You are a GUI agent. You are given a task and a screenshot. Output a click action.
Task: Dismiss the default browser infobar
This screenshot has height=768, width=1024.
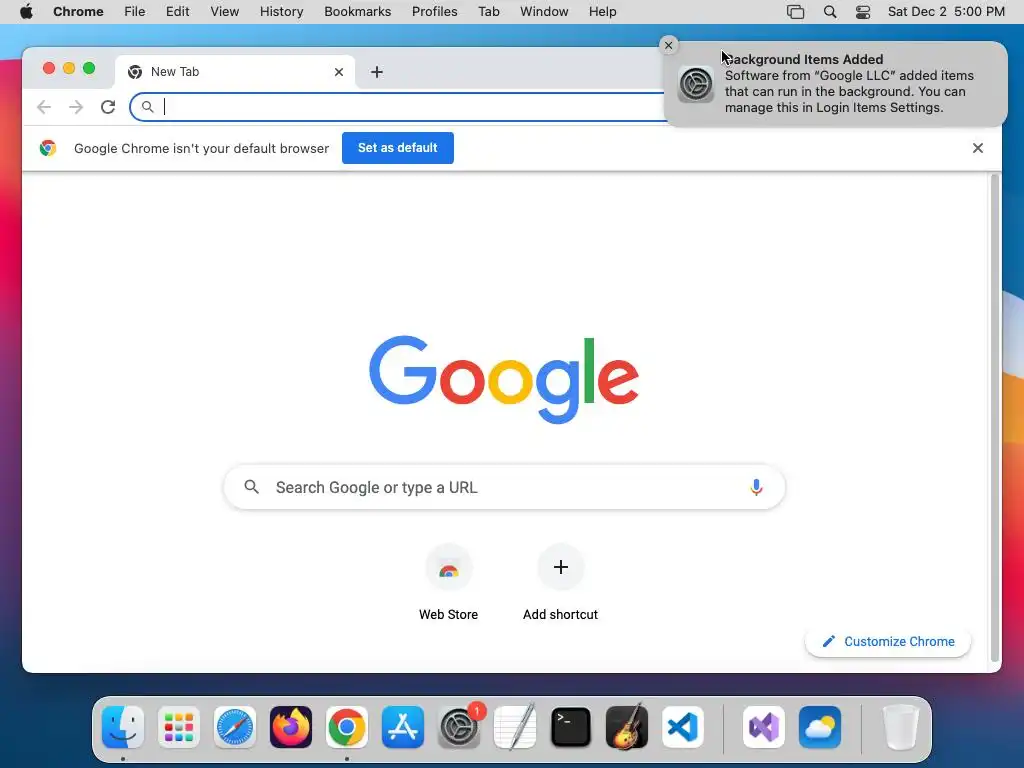pyautogui.click(x=978, y=148)
